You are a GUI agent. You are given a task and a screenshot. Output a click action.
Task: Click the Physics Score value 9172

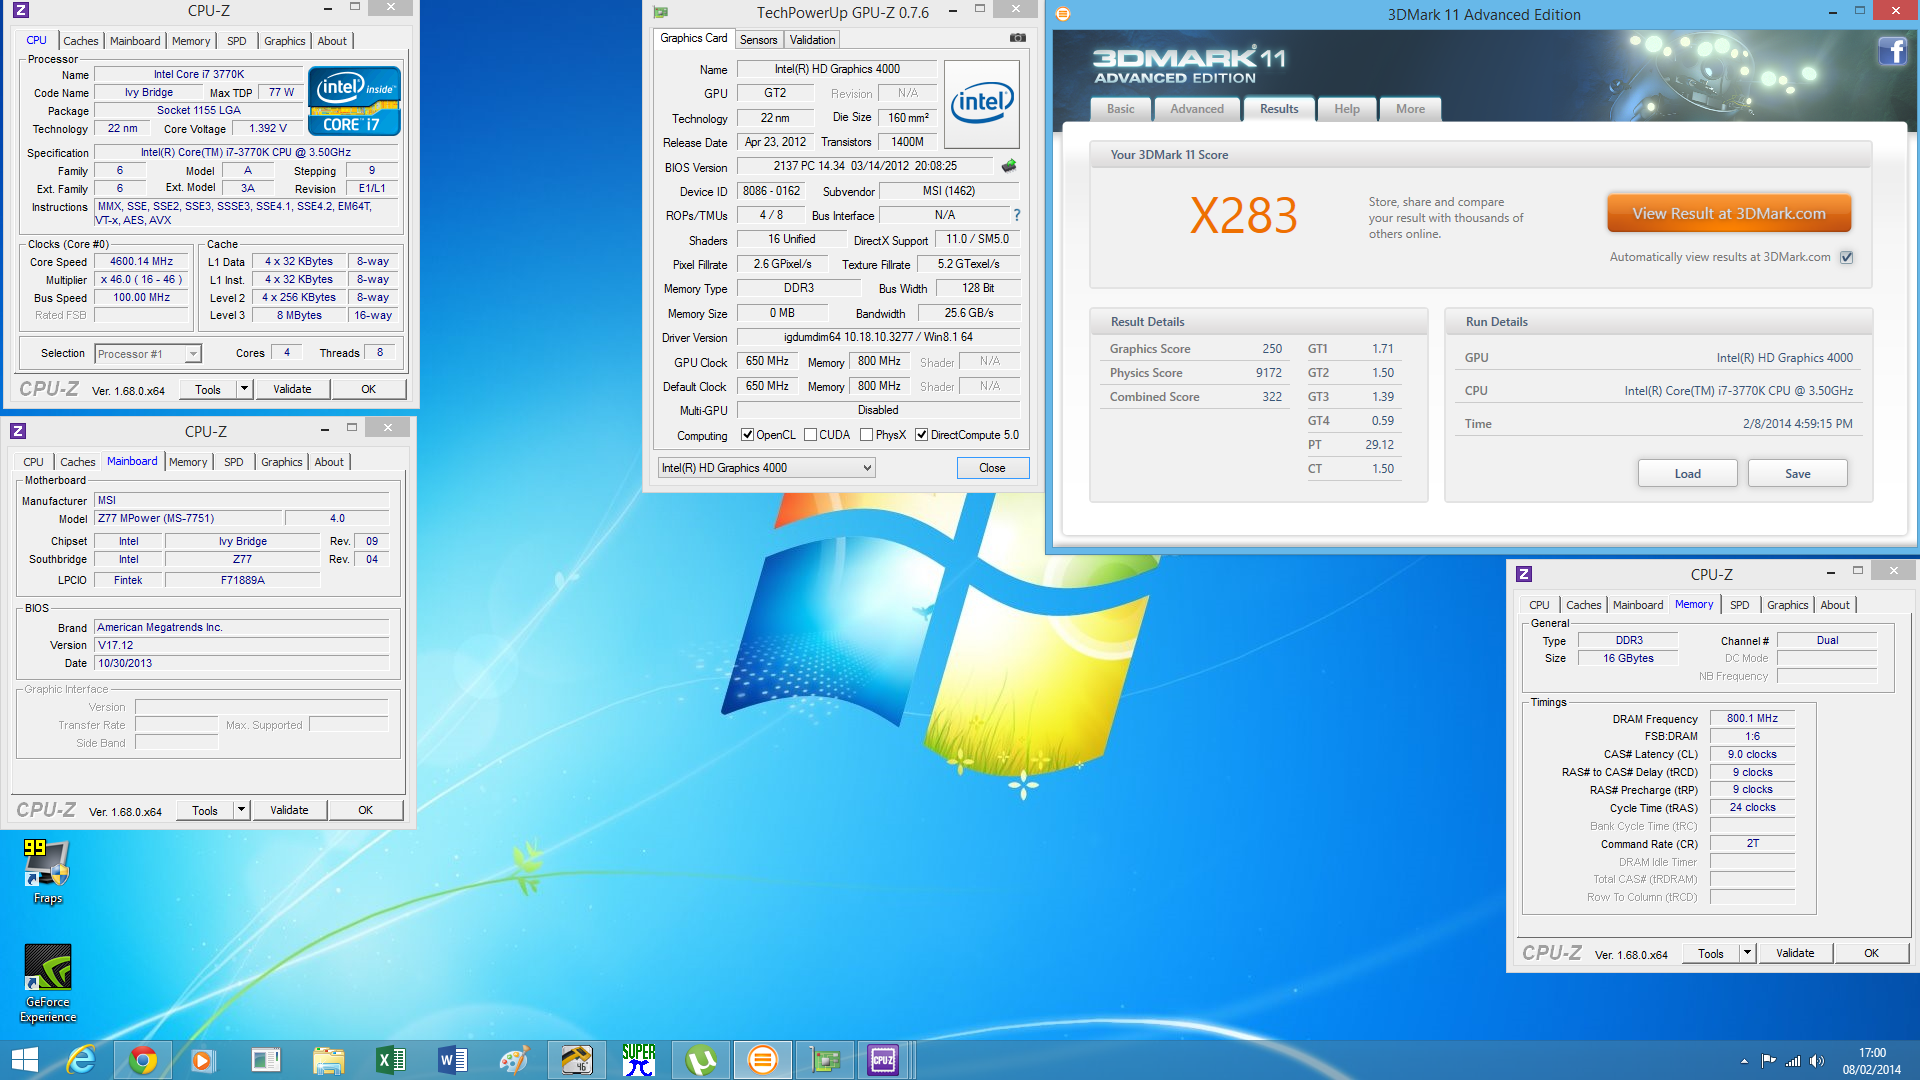(1268, 373)
